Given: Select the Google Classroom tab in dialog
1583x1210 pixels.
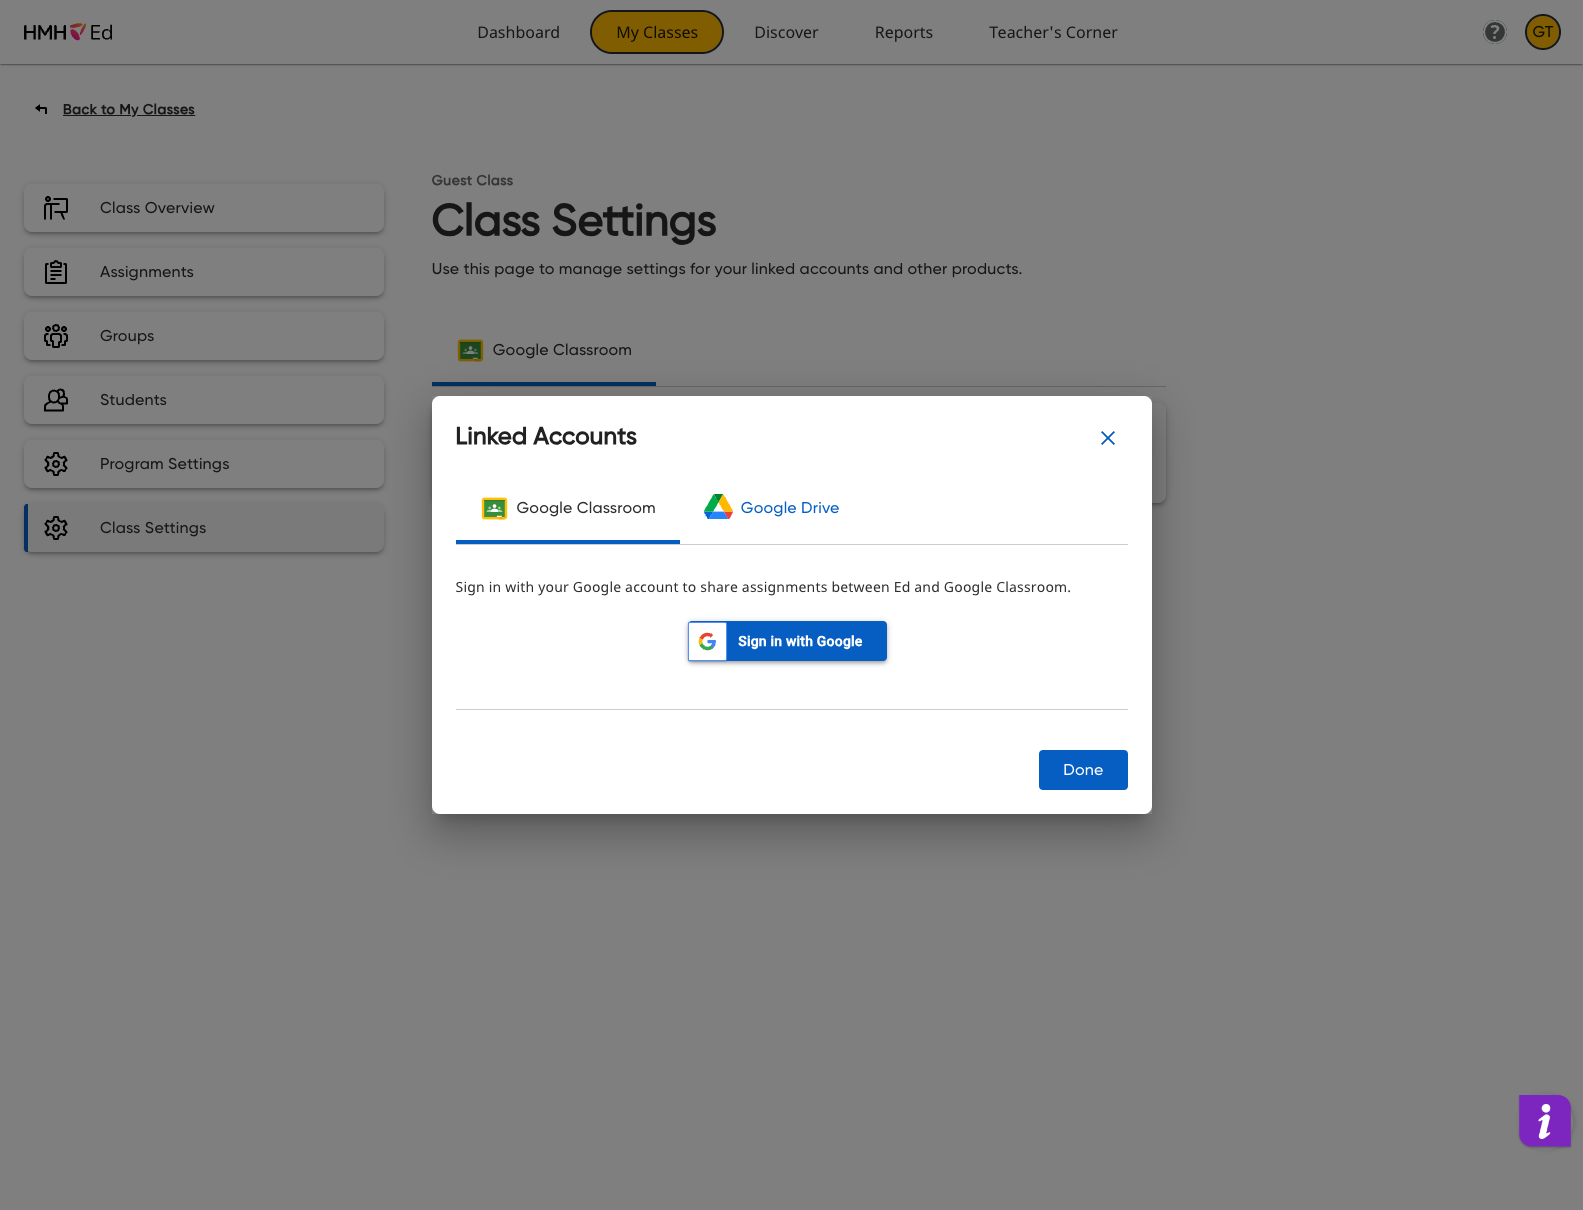Looking at the screenshot, I should pyautogui.click(x=568, y=508).
